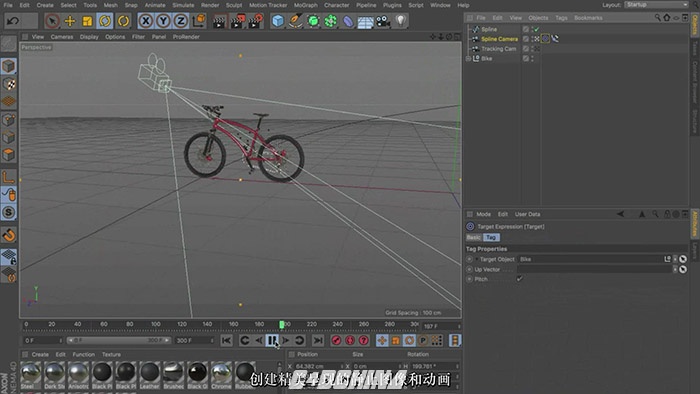Open the Character menu
This screenshot has height=394, width=700.
[x=337, y=5]
